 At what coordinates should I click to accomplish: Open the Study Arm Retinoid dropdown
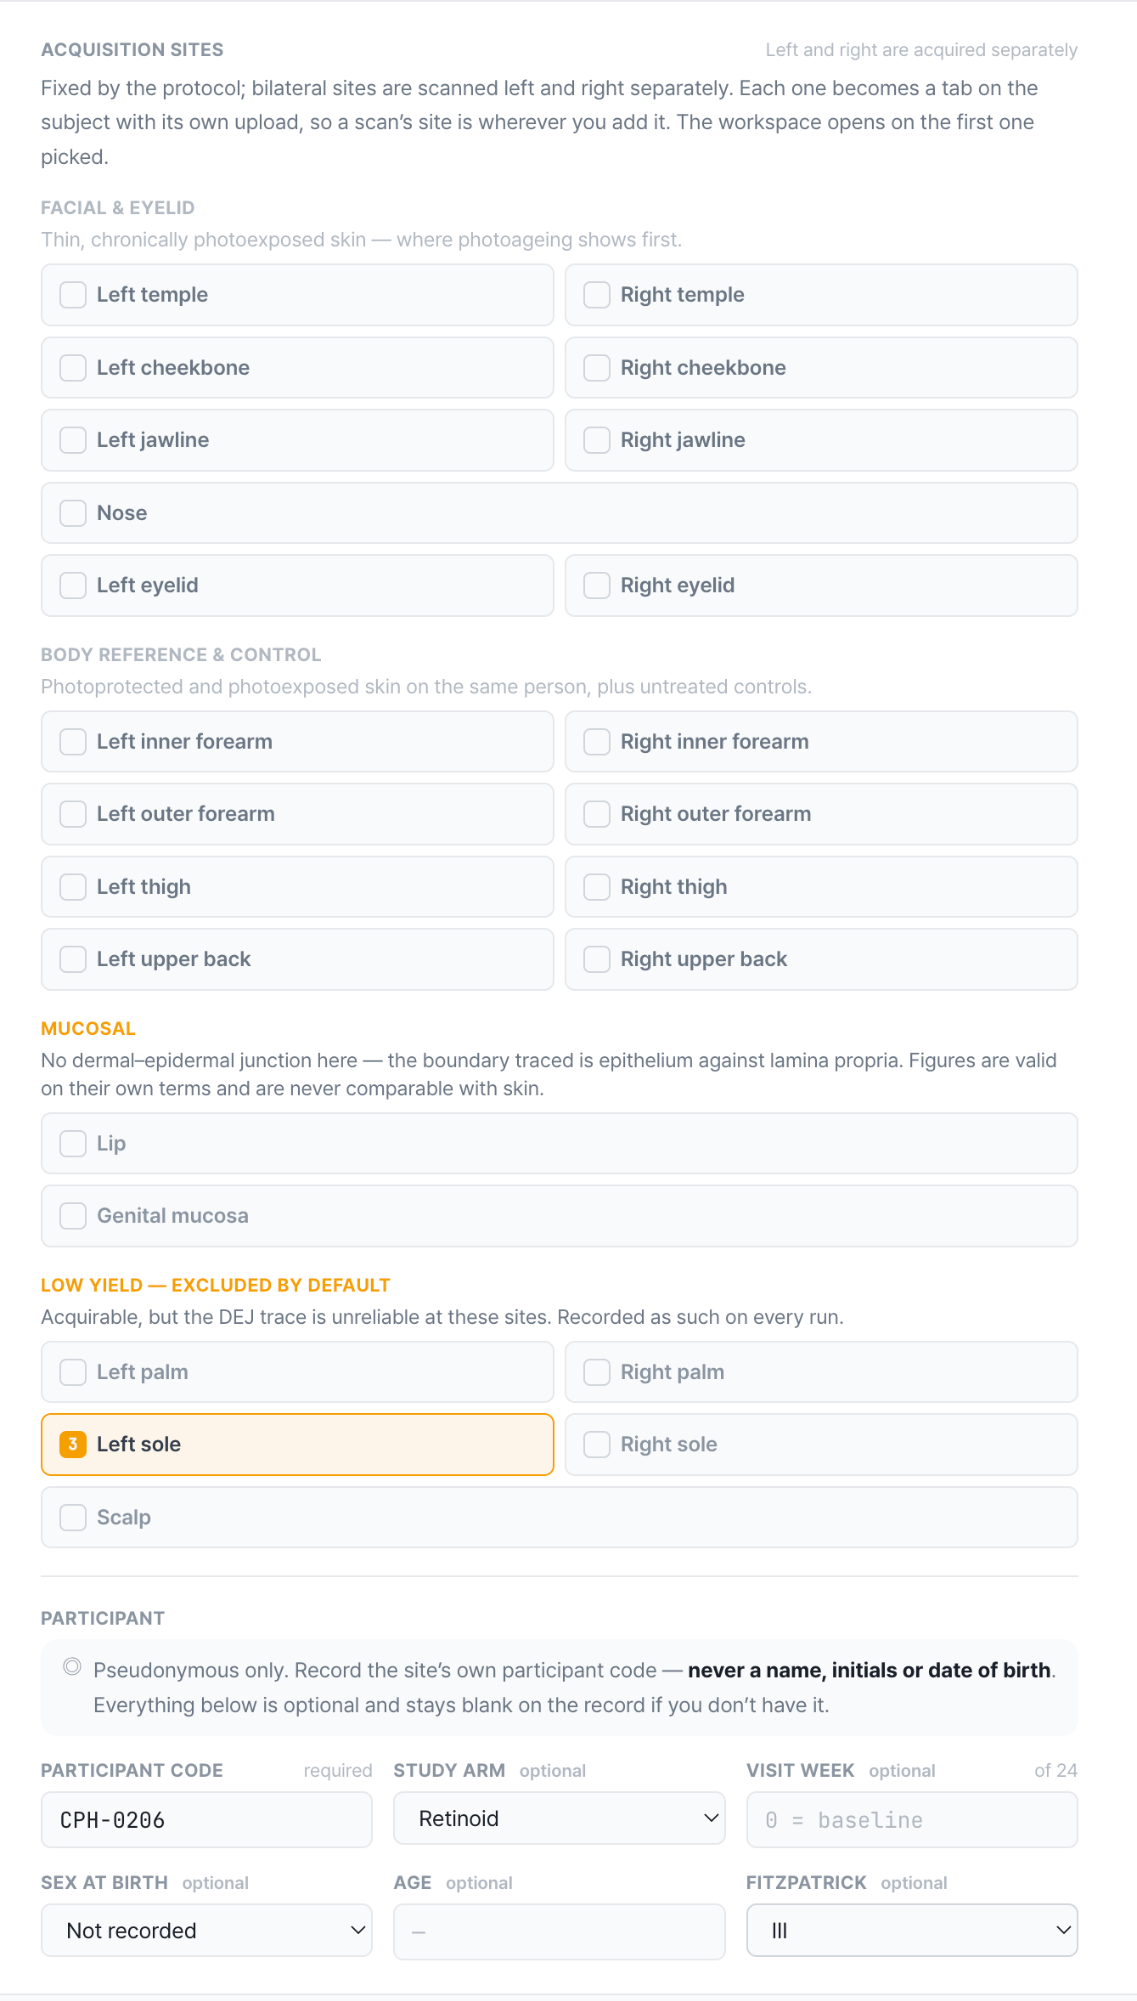tap(559, 1818)
